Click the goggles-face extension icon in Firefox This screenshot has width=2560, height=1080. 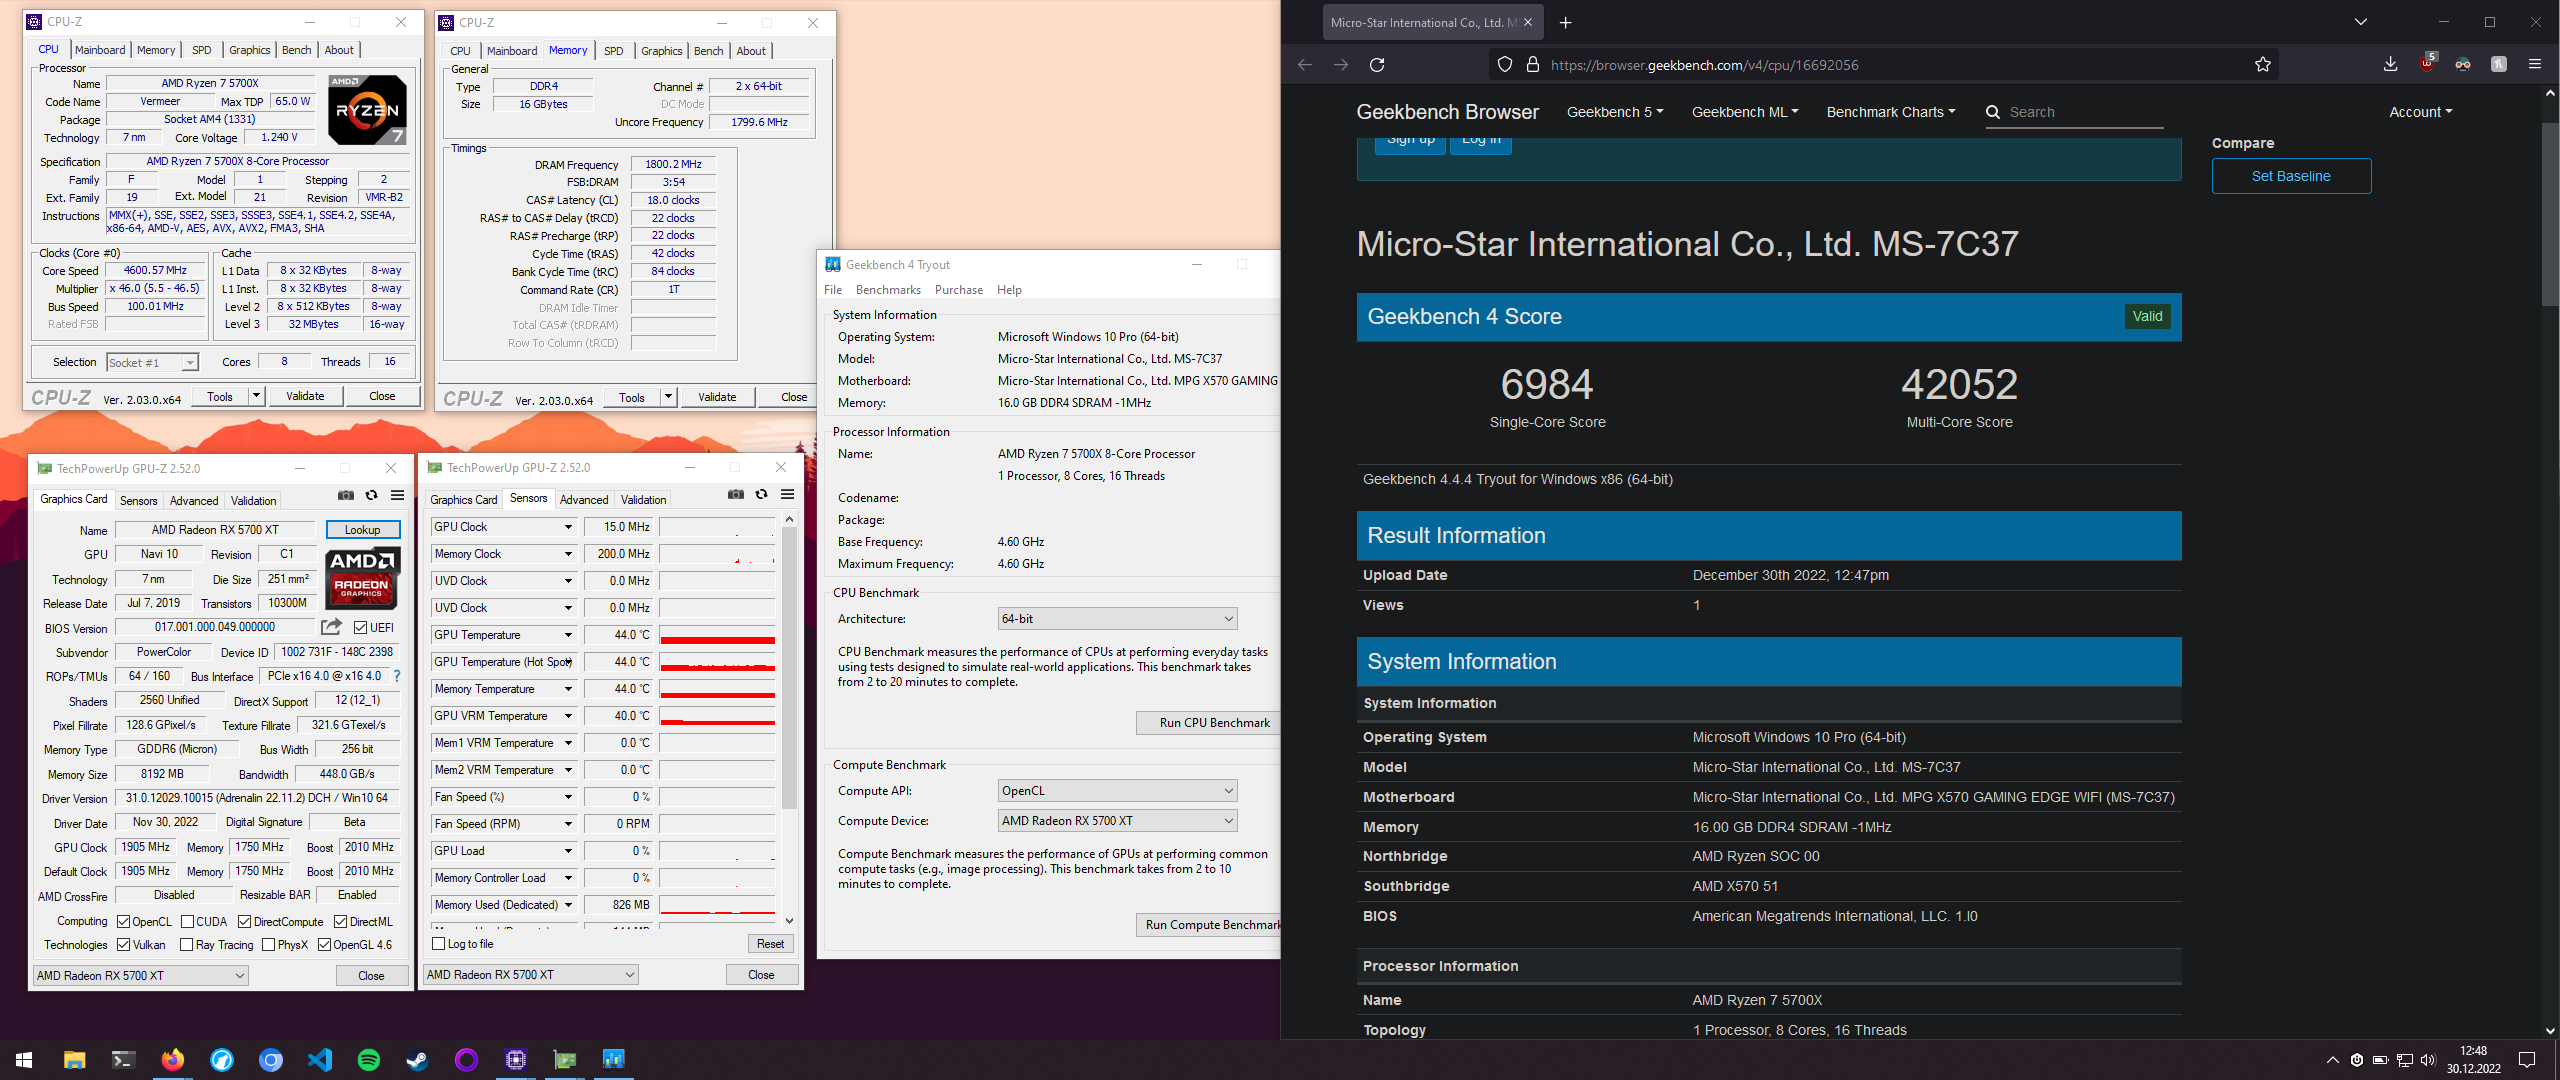2463,64
